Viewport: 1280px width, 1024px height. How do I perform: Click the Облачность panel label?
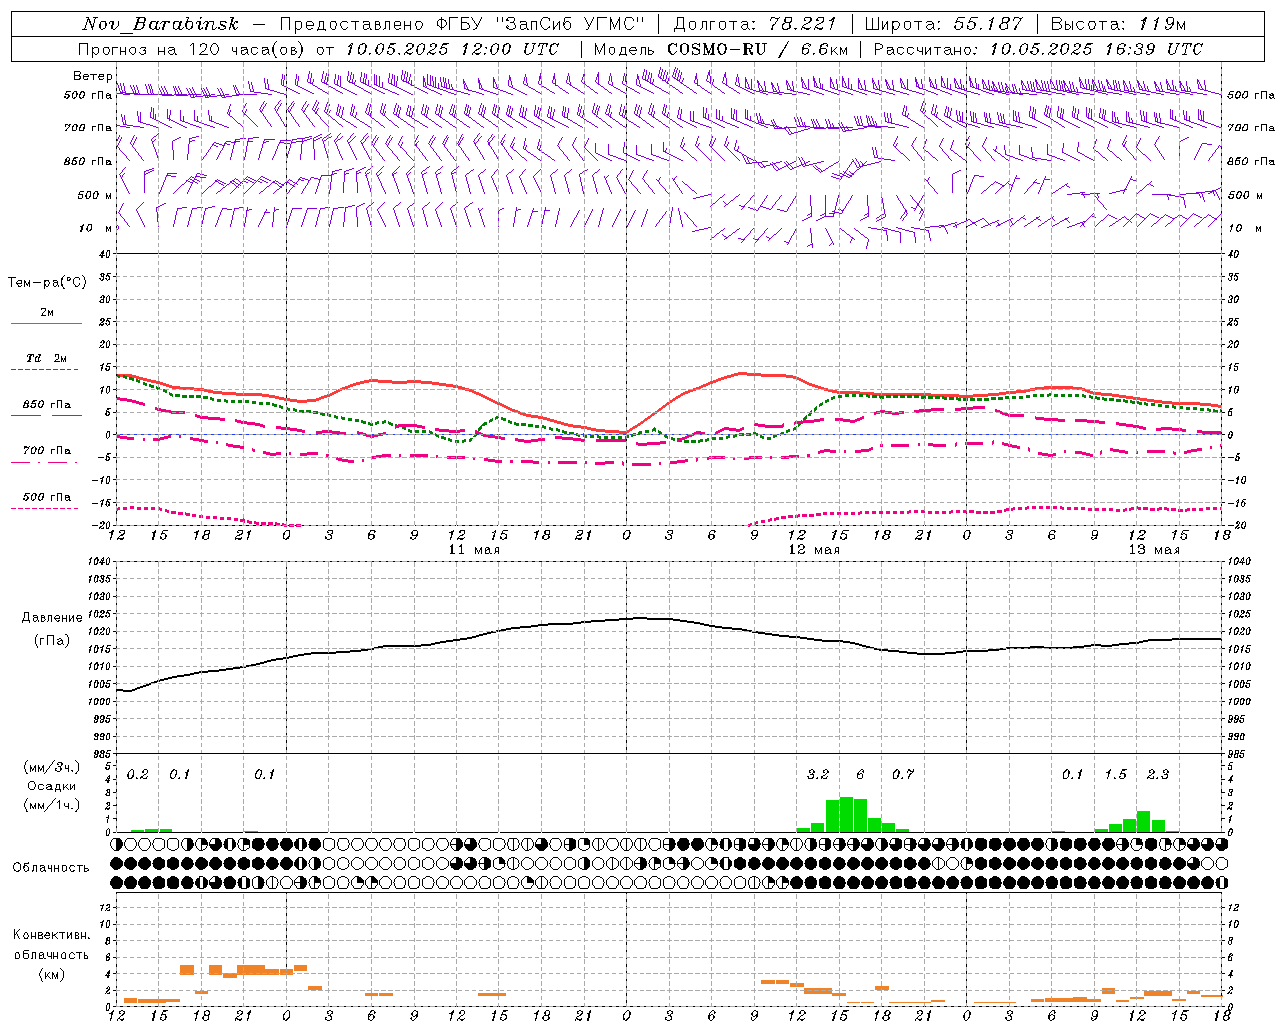click(51, 868)
